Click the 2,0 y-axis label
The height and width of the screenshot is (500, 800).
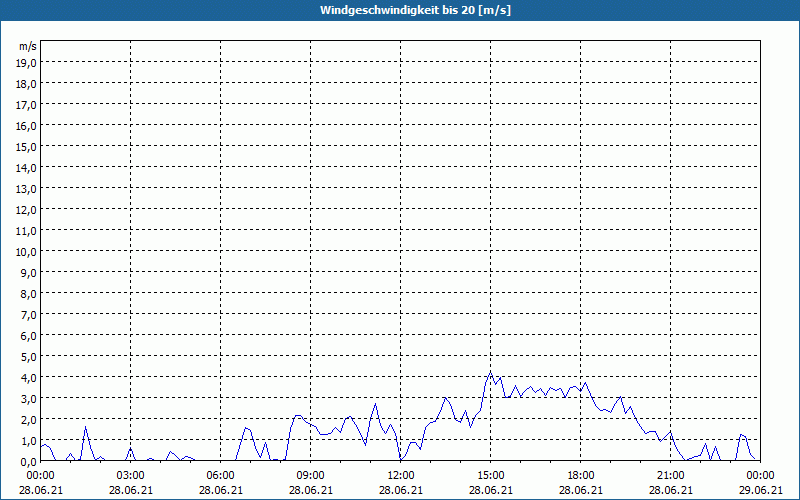pos(29,420)
